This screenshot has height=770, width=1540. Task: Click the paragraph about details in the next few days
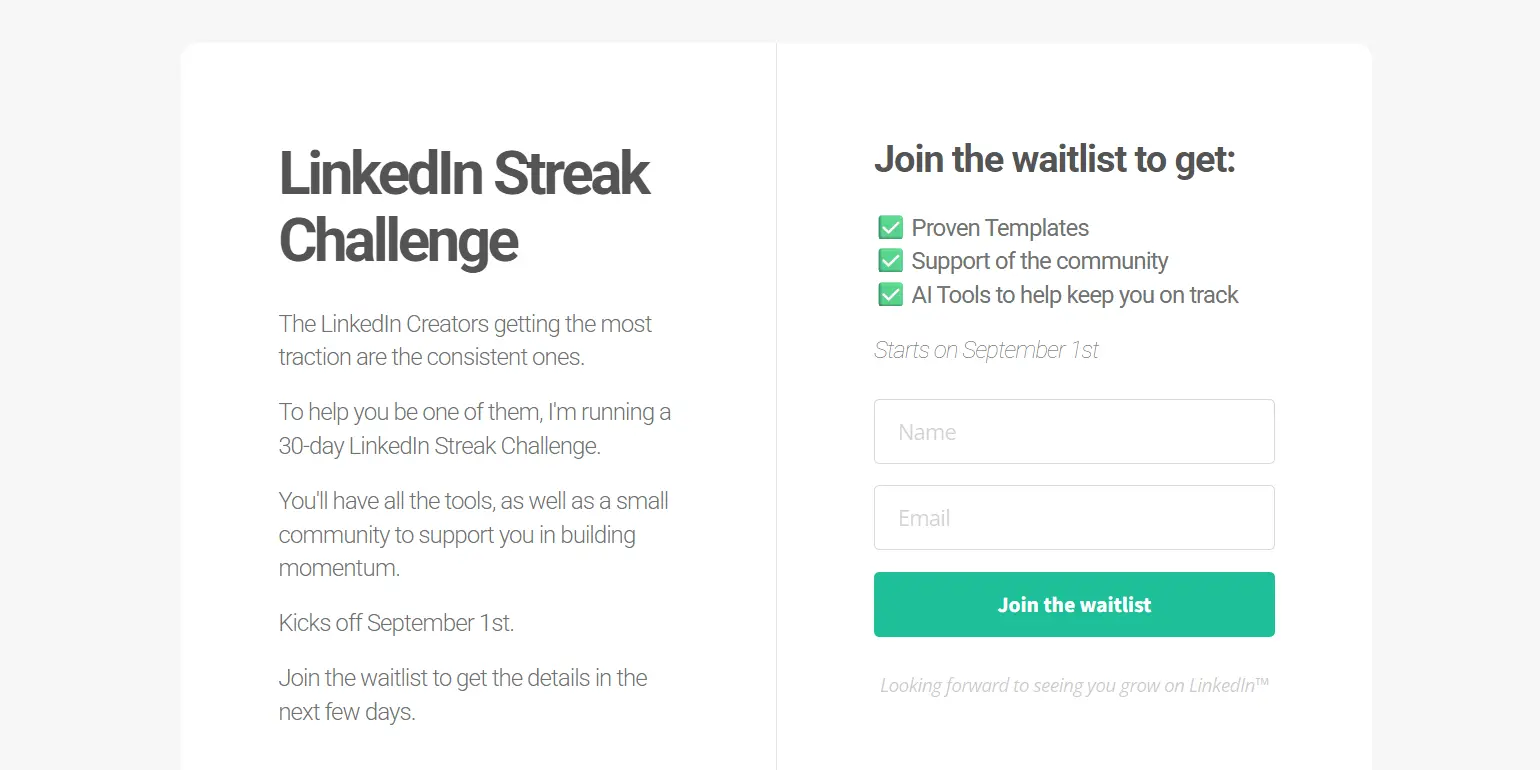coord(463,695)
